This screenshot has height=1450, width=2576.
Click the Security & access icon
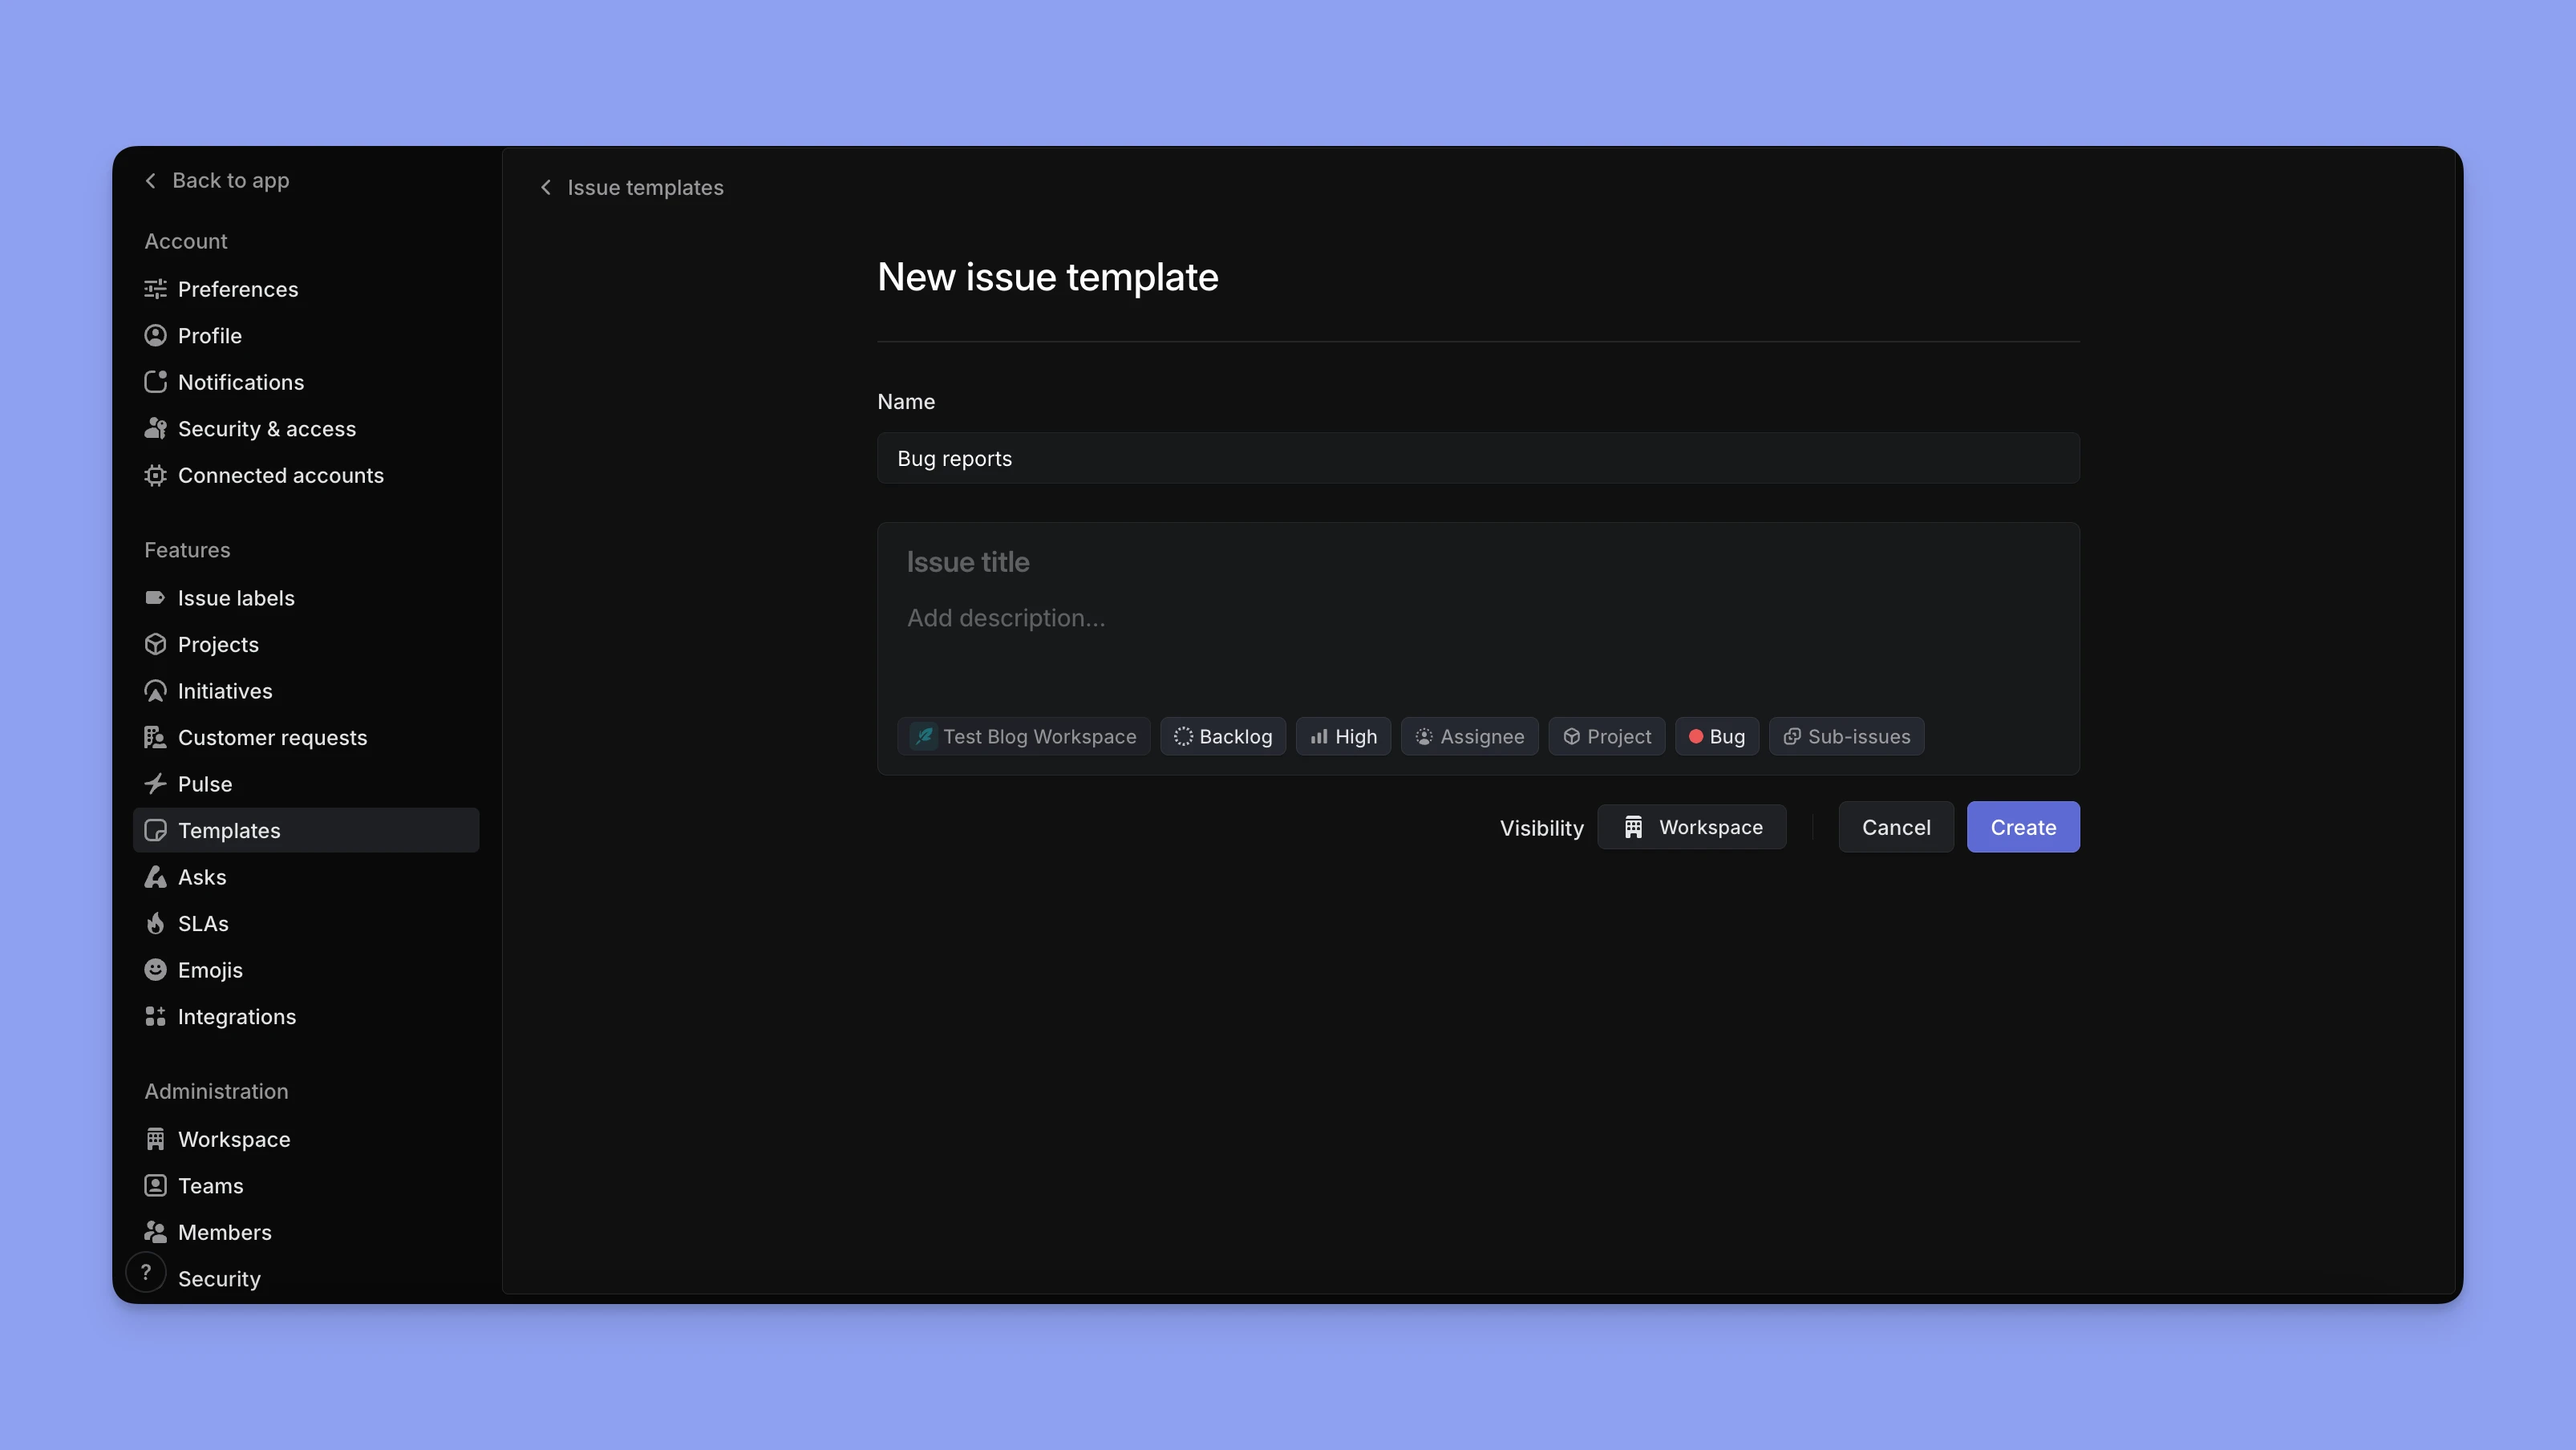click(x=156, y=428)
